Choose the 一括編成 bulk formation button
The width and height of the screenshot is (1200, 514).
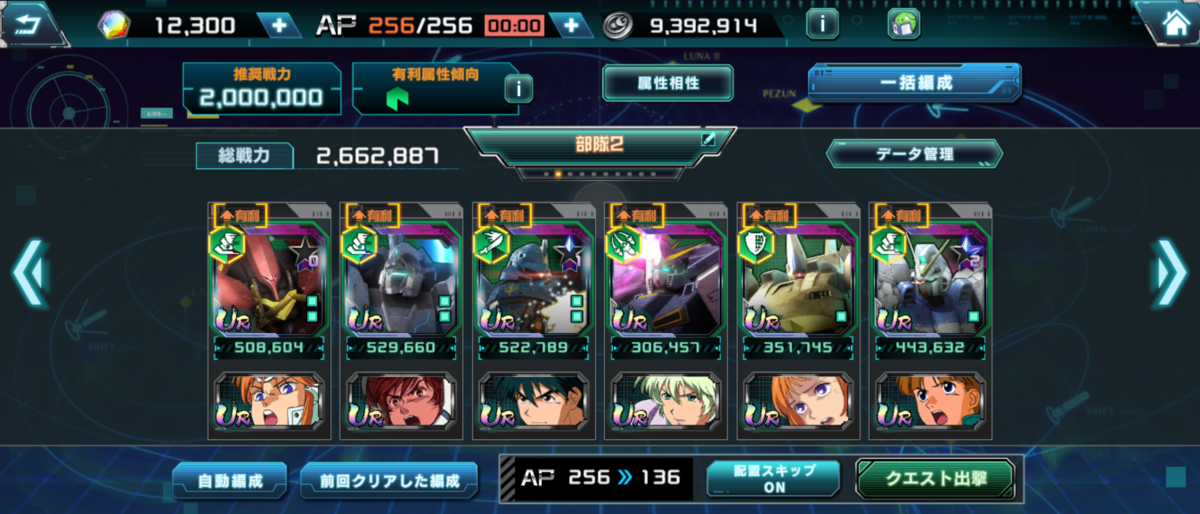(915, 83)
